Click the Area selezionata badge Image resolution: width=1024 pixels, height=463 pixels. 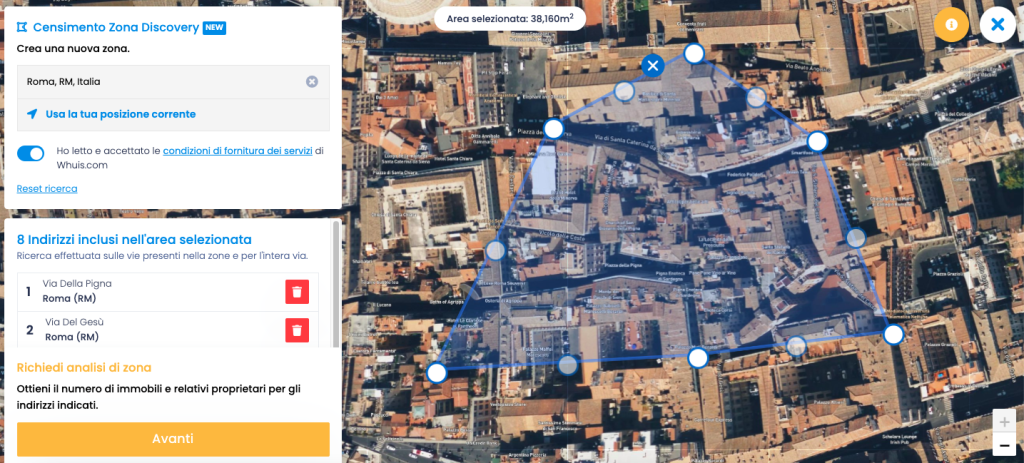(x=510, y=18)
